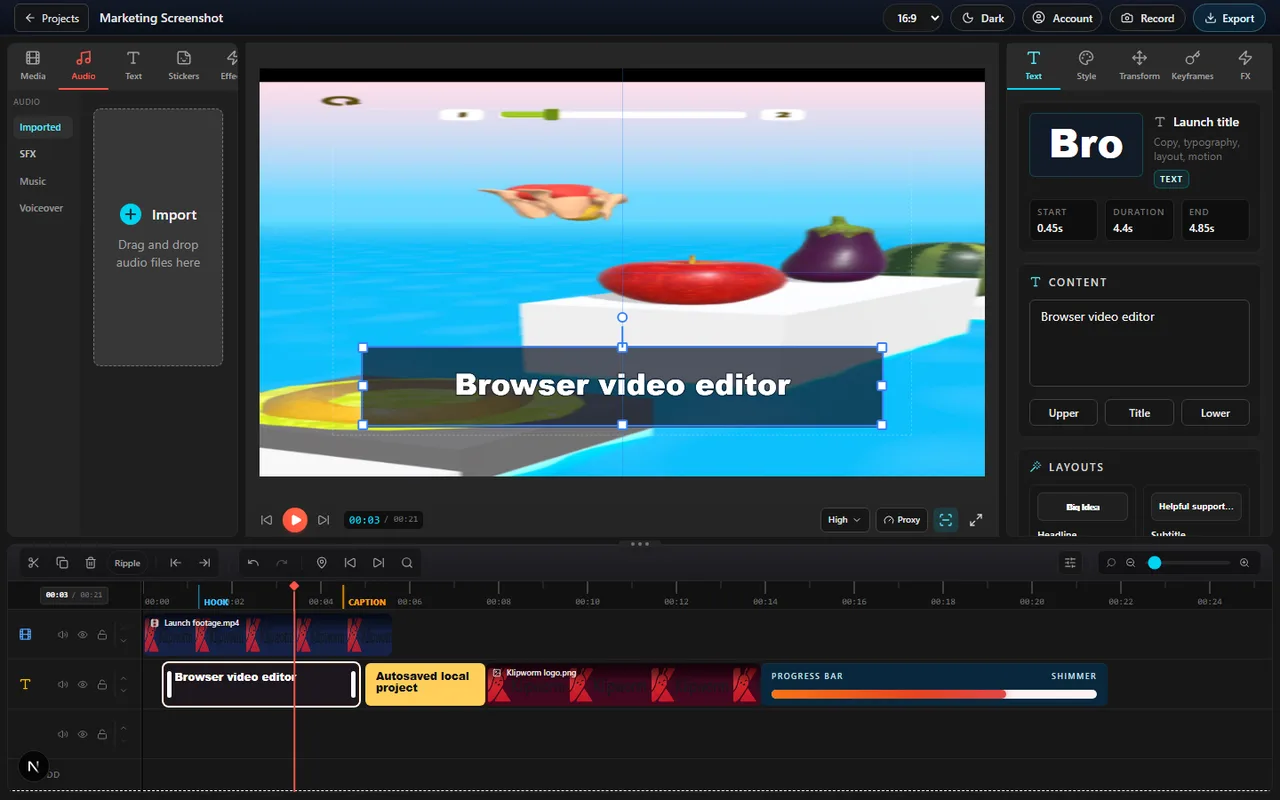Viewport: 1280px width, 800px height.
Task: Switch to the FX inspector tab
Action: coord(1245,65)
